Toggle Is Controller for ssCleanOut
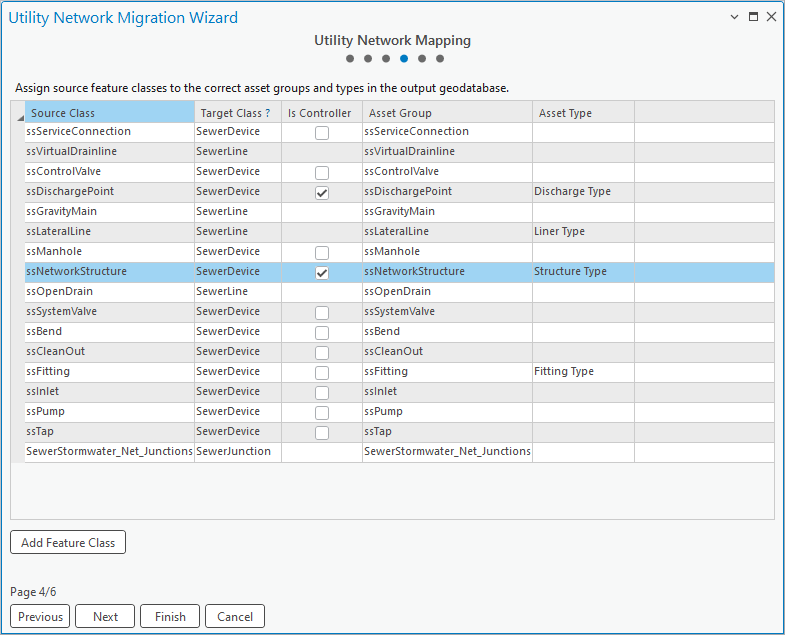 pyautogui.click(x=322, y=353)
